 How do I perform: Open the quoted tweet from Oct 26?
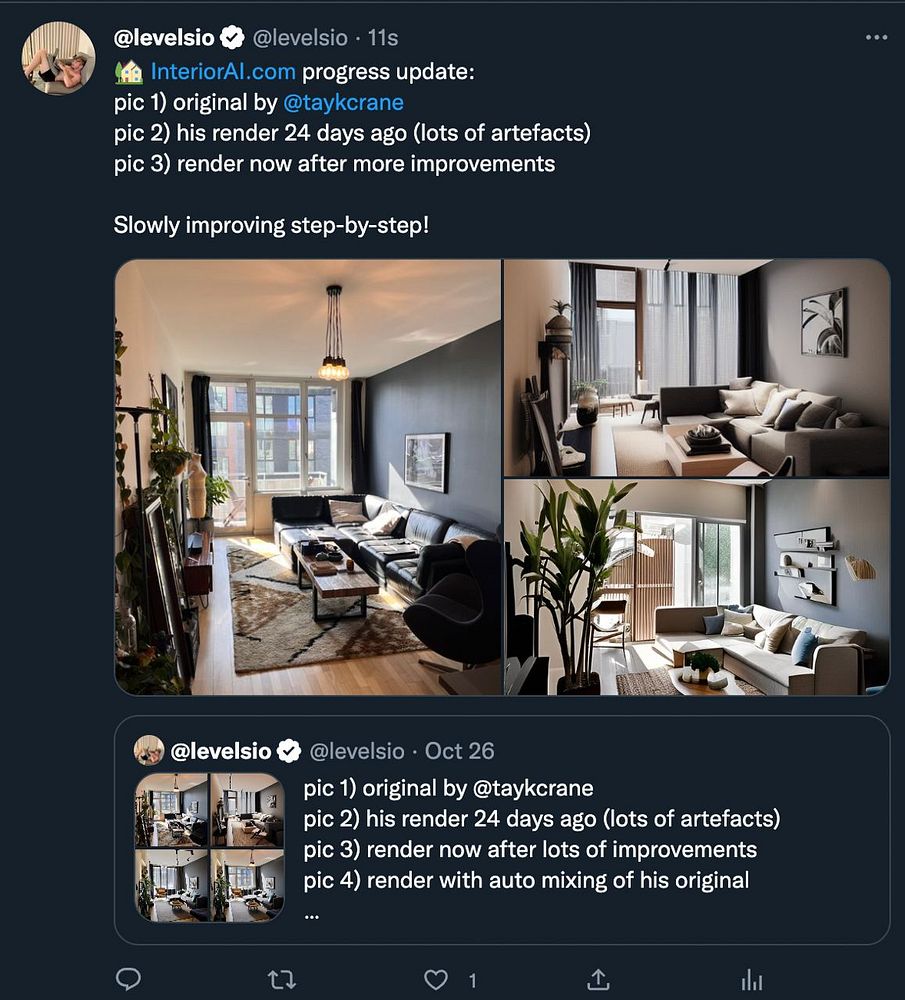click(502, 830)
